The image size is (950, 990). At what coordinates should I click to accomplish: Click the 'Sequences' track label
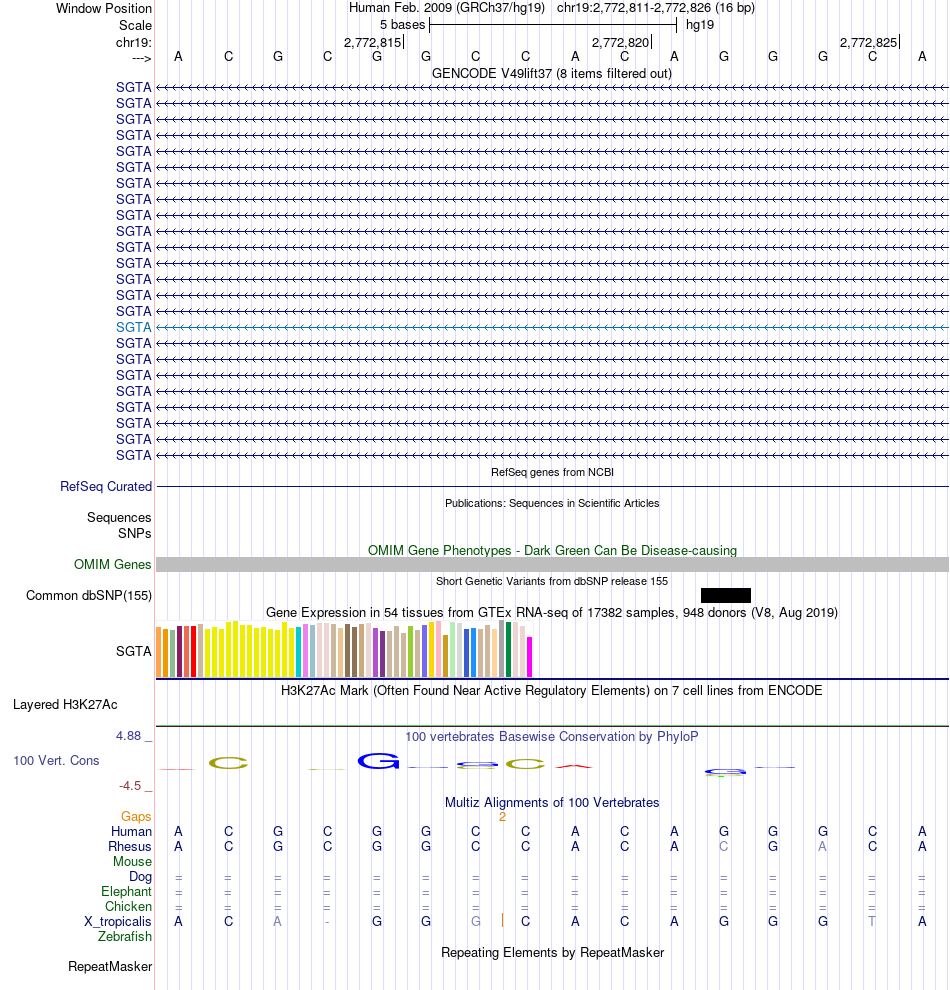(119, 517)
